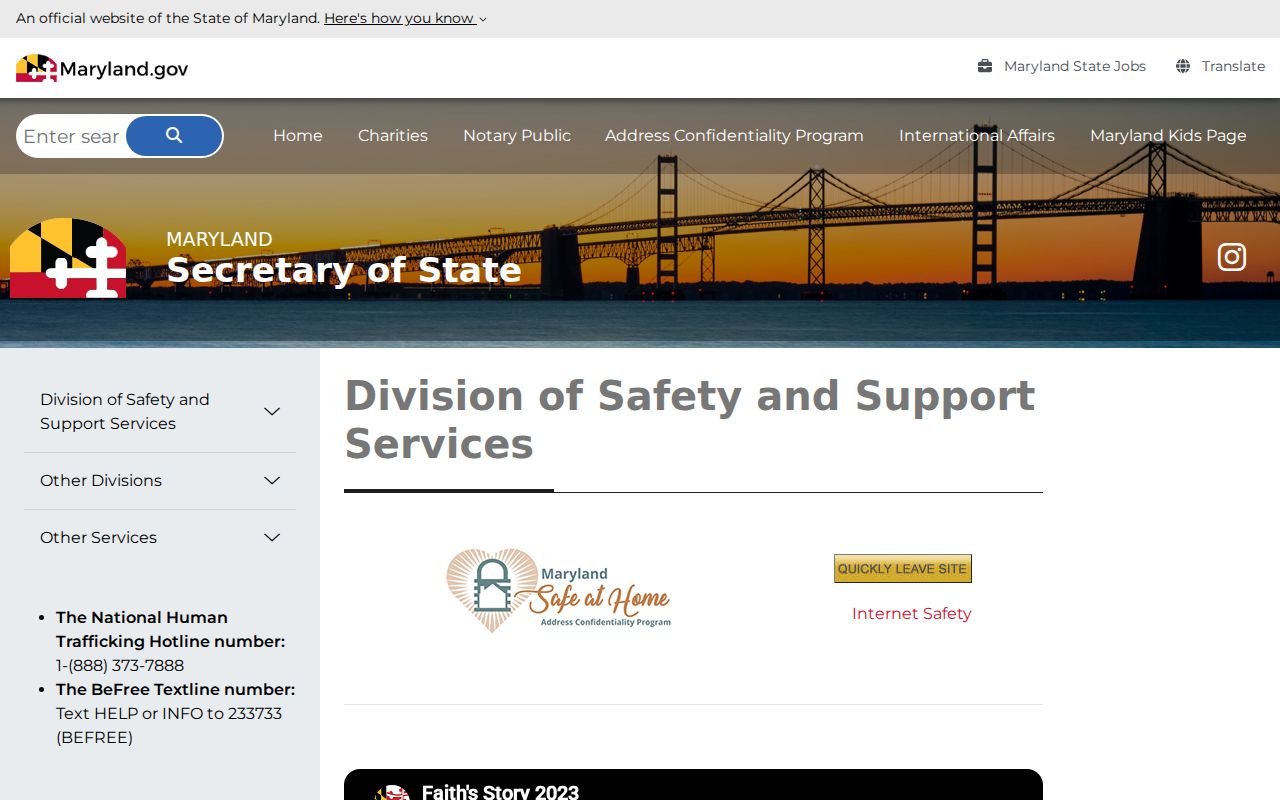Click the Translate link
The image size is (1280, 800).
point(1234,66)
